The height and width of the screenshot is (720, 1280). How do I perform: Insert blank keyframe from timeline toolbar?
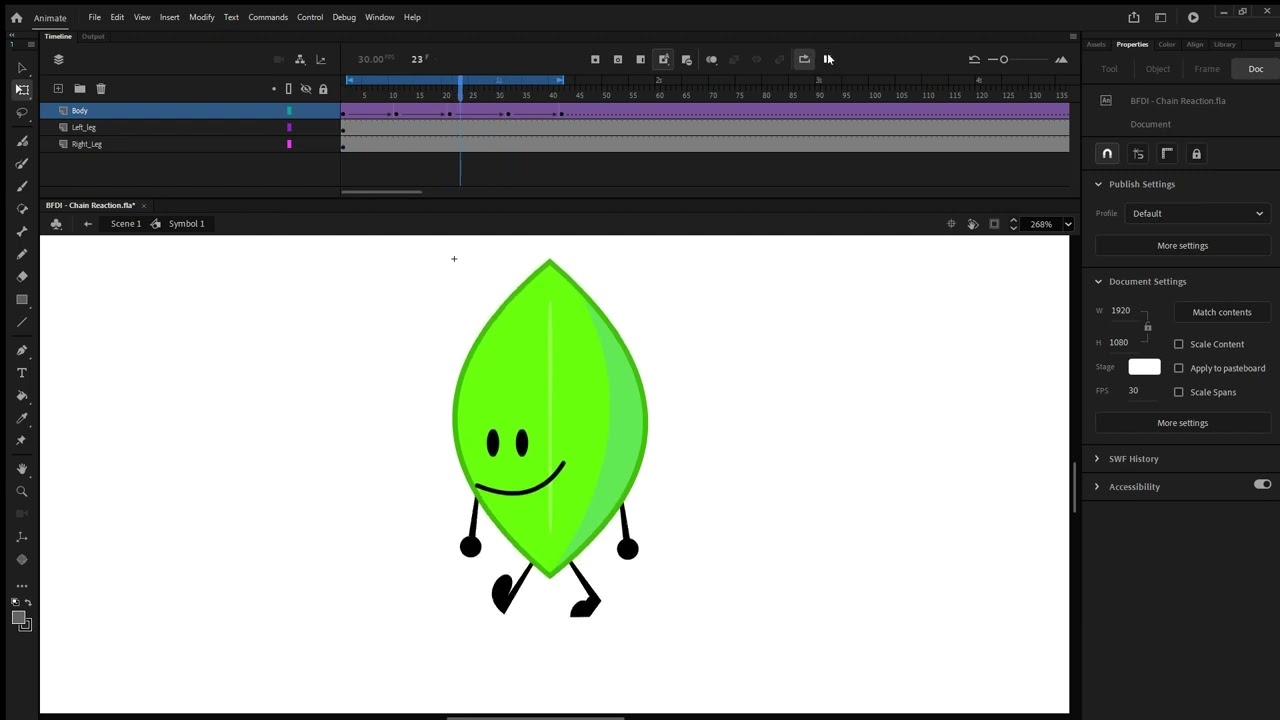coord(618,60)
